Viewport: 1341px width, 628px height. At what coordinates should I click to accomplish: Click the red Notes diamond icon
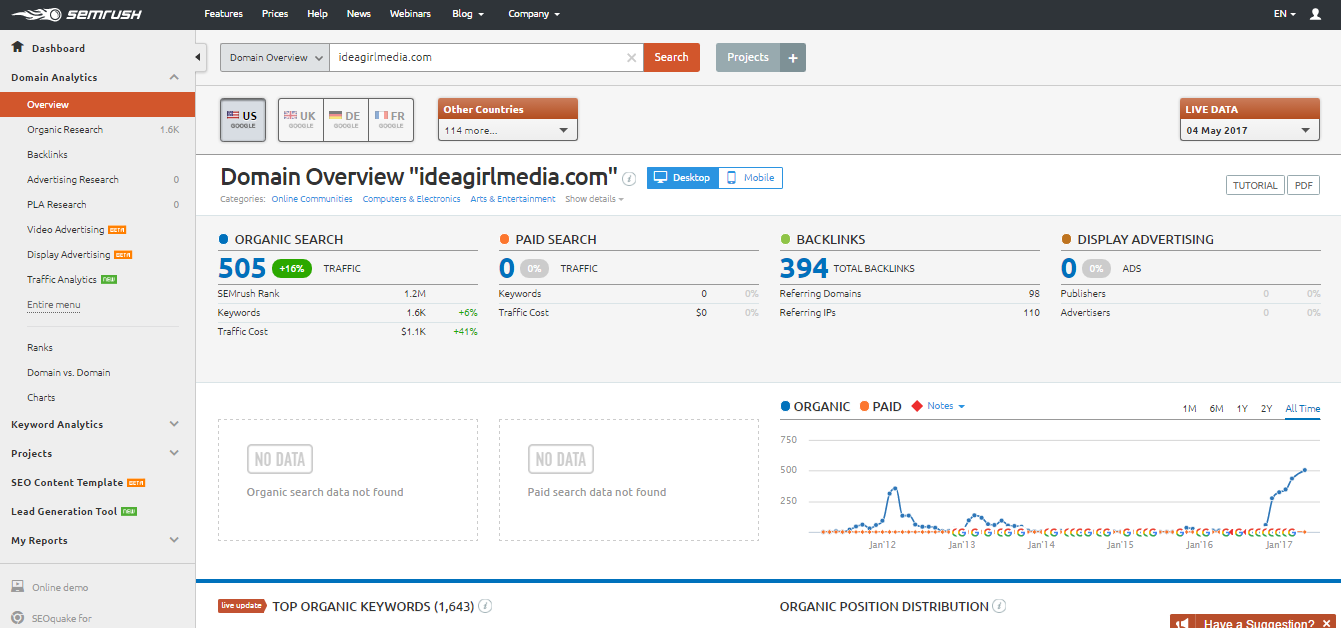(916, 407)
